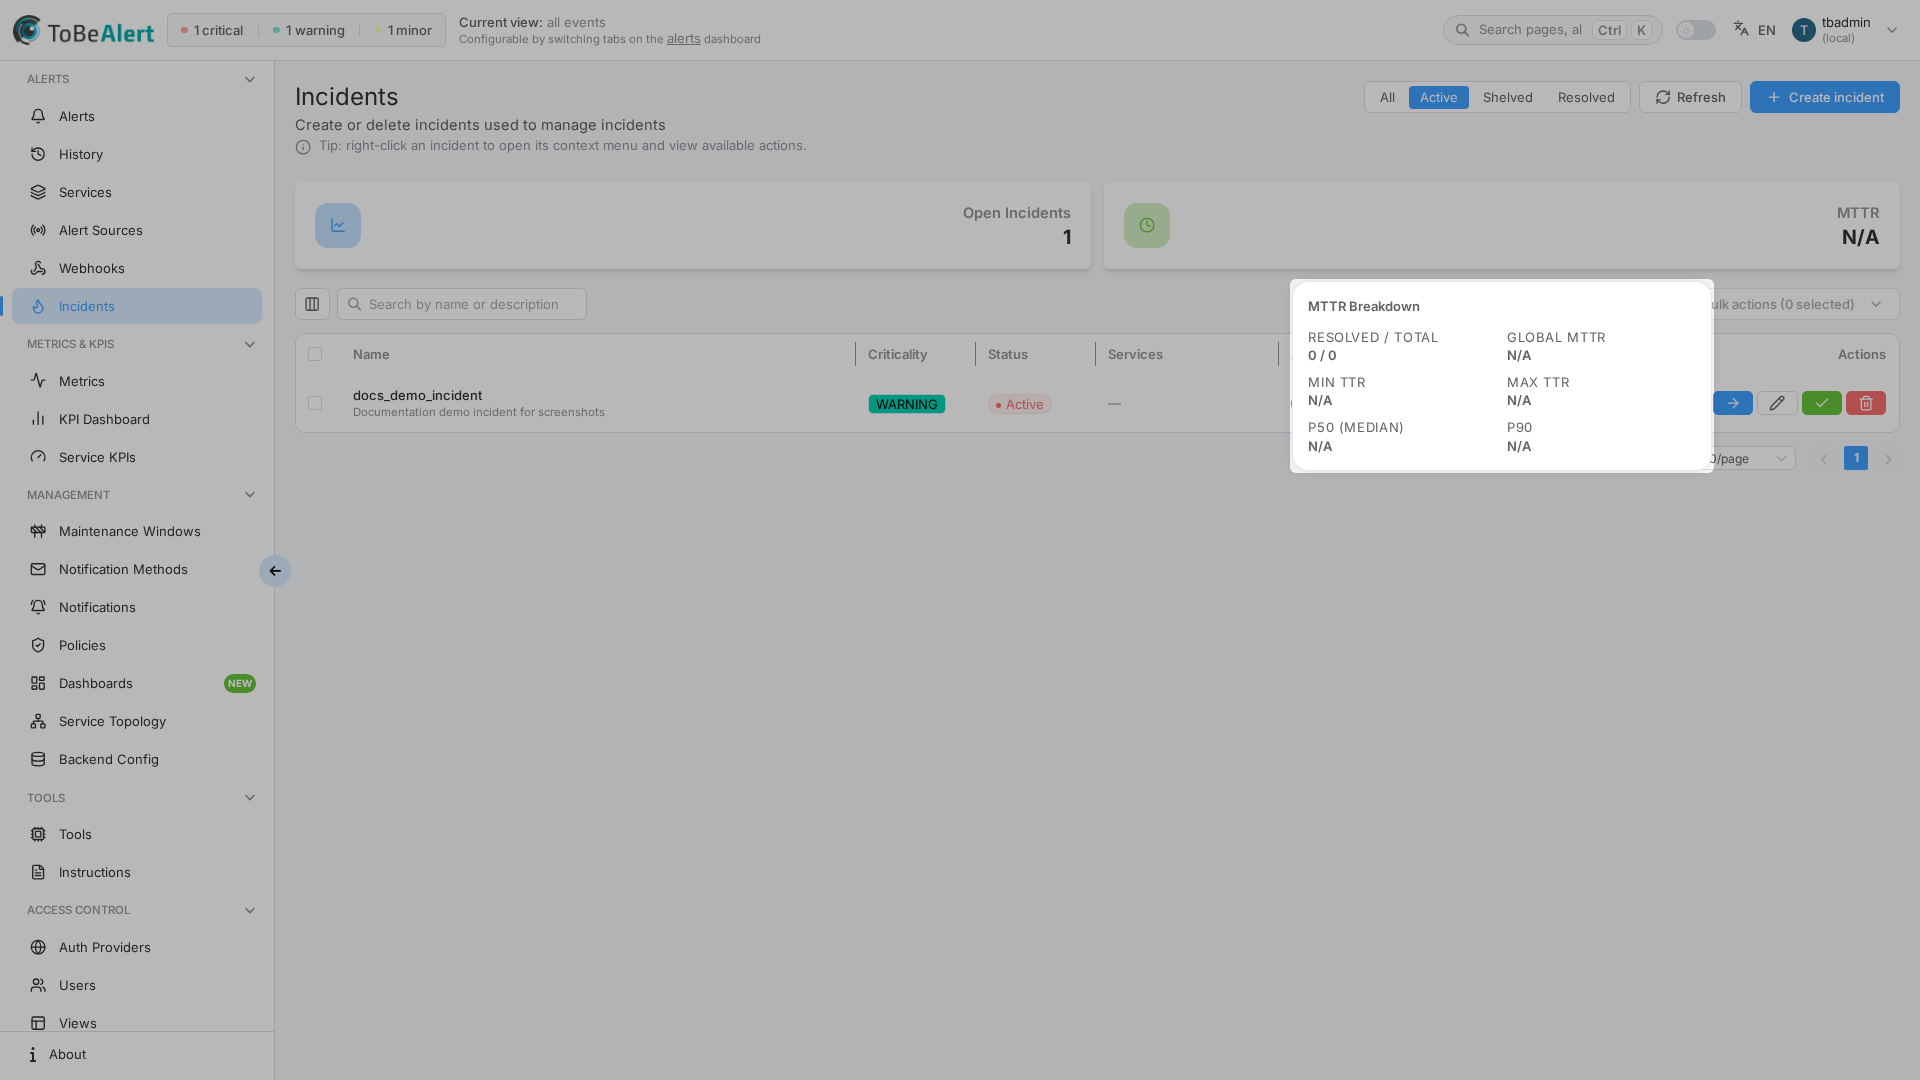
Task: Toggle the dark mode switch
Action: point(1696,30)
